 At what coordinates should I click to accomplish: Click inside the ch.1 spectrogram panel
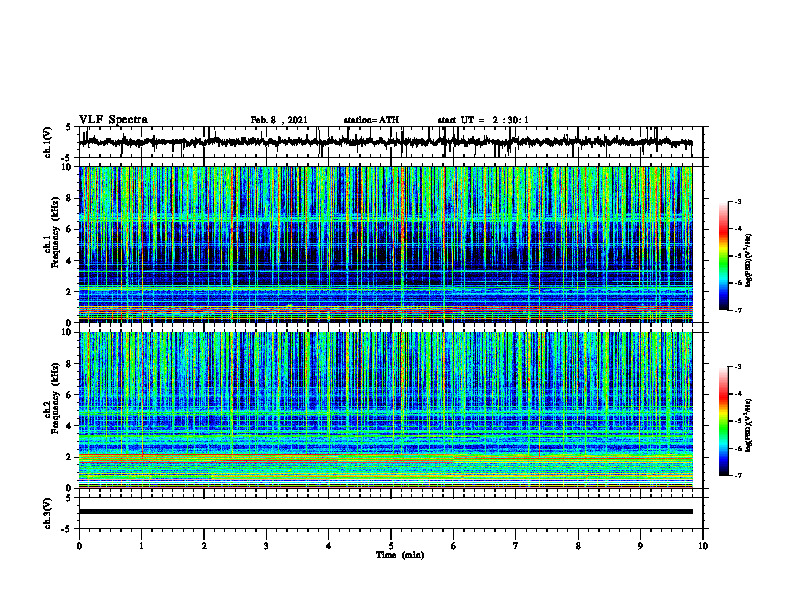point(385,244)
